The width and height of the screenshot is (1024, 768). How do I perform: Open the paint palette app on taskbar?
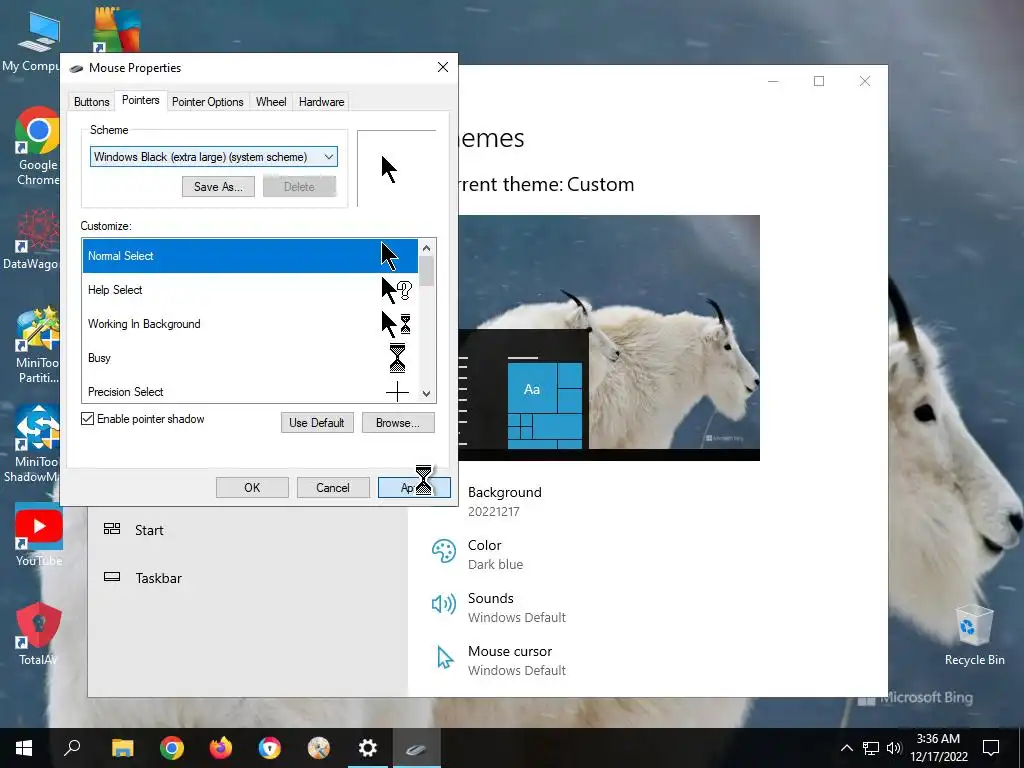coord(319,748)
